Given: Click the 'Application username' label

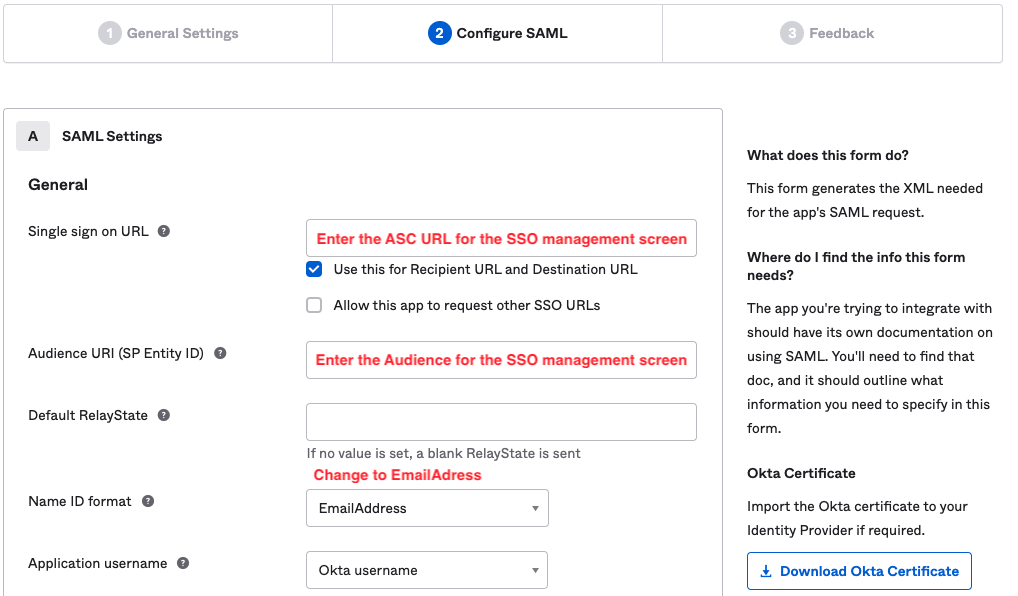Looking at the screenshot, I should (97, 564).
